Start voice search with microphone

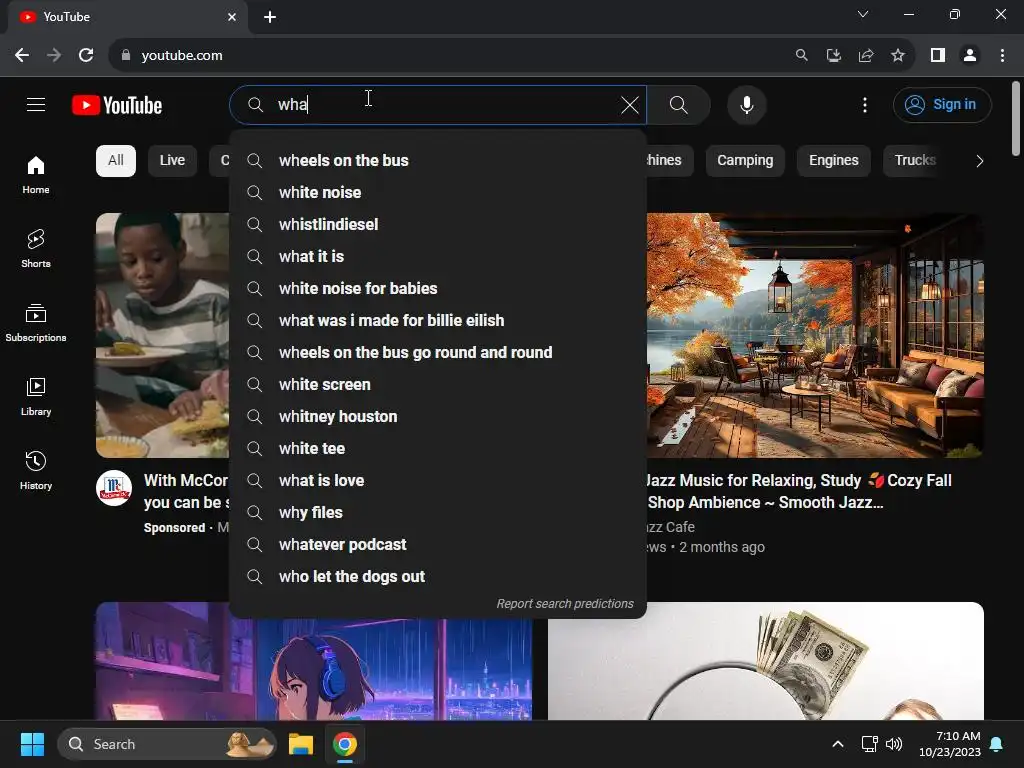pyautogui.click(x=746, y=104)
